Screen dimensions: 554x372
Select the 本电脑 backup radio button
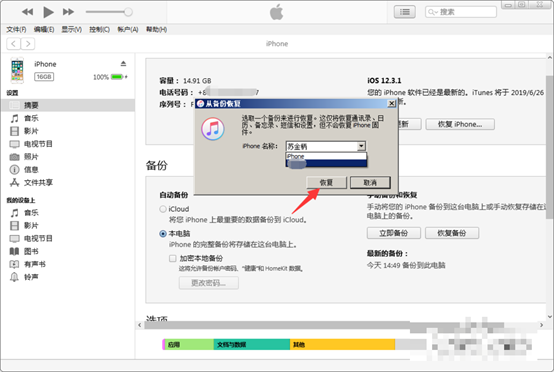coord(163,234)
